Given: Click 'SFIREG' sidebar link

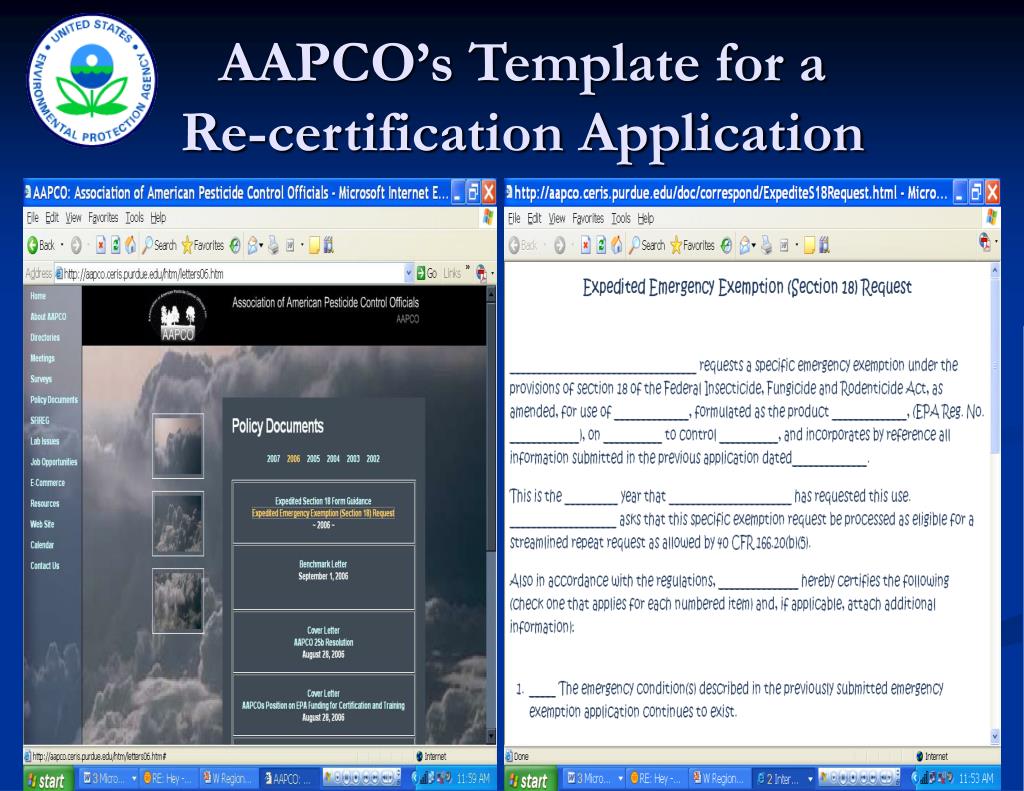Looking at the screenshot, I should tap(40, 421).
